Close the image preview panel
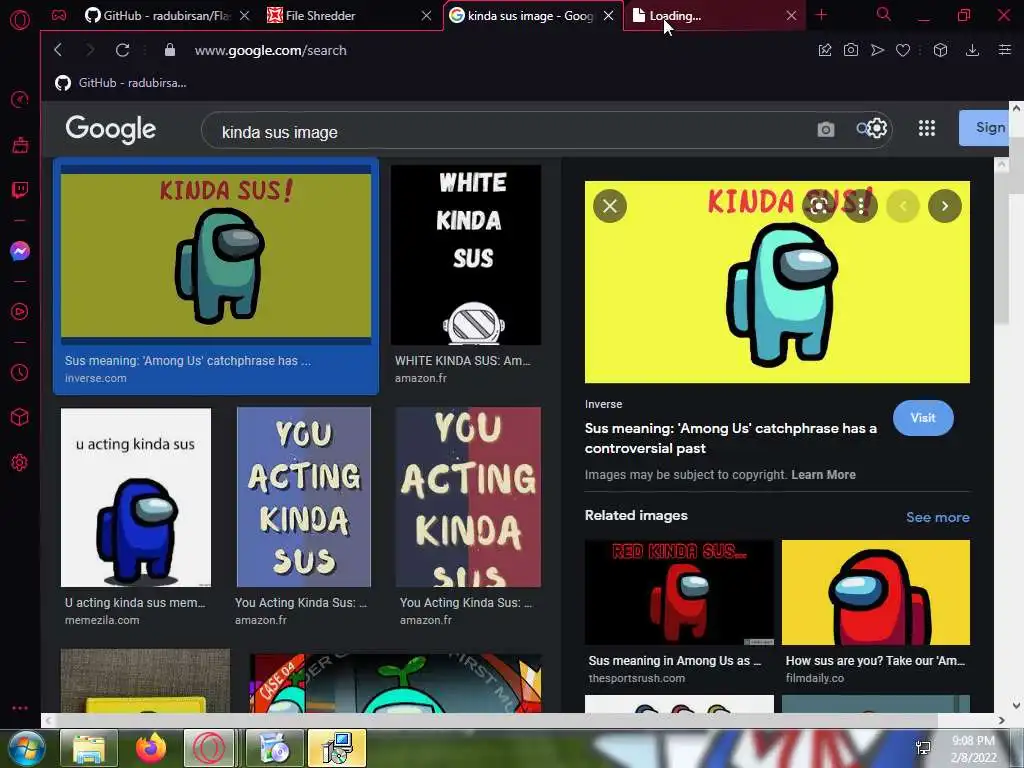The height and width of the screenshot is (768, 1024). pyautogui.click(x=610, y=206)
